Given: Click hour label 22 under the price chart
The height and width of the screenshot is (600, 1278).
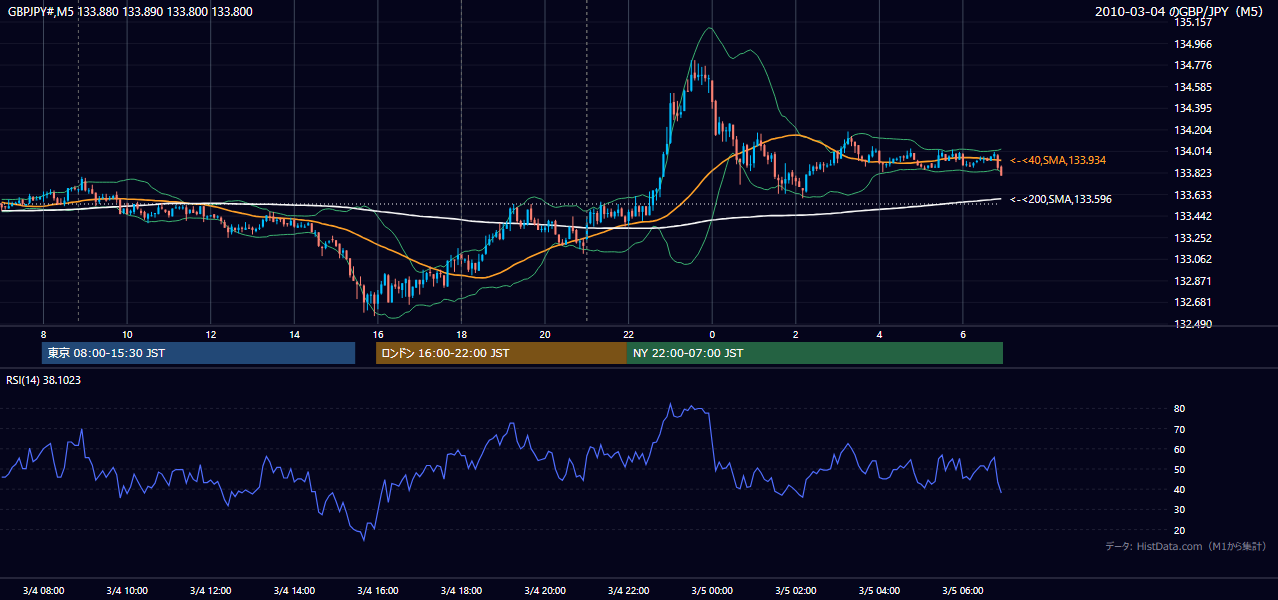Looking at the screenshot, I should [628, 334].
